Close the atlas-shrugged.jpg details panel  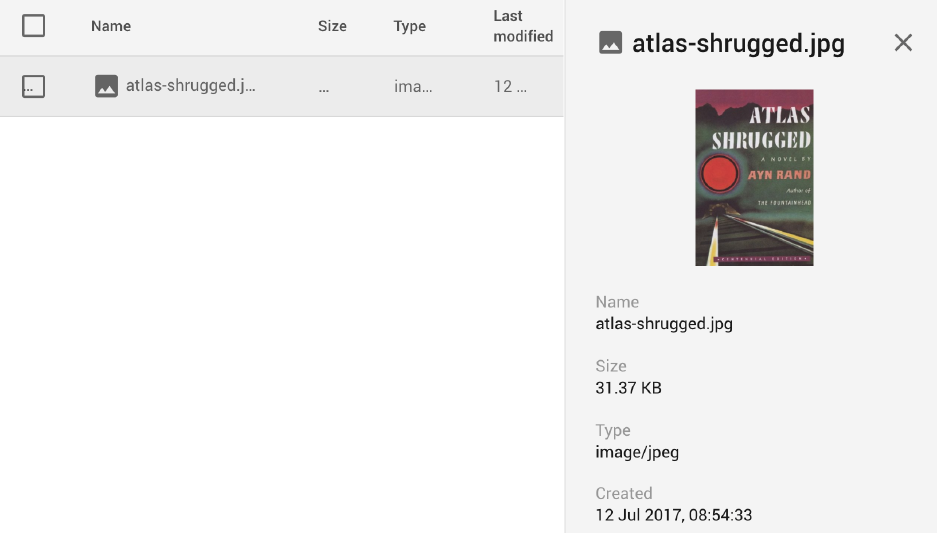tap(903, 43)
